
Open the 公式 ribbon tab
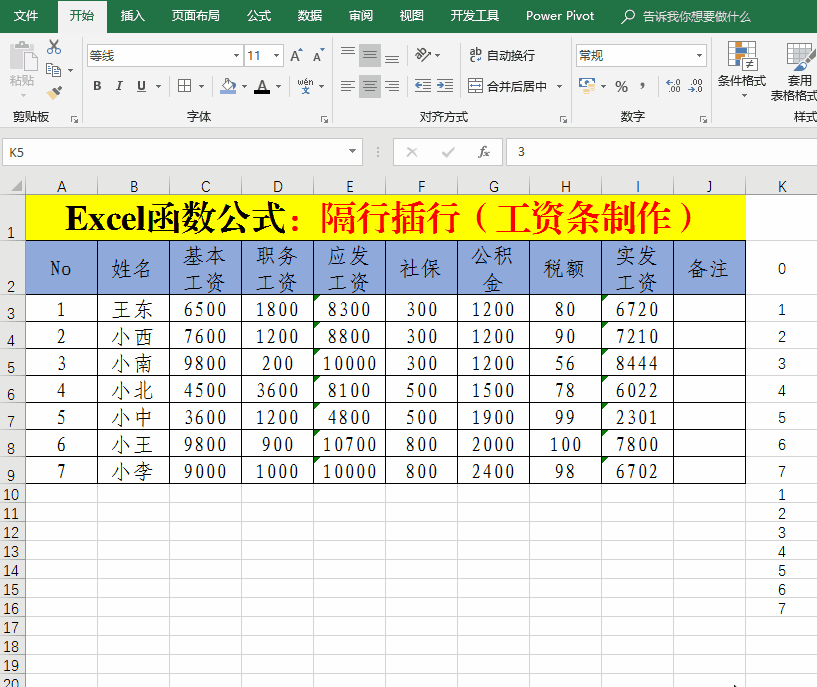pos(258,16)
